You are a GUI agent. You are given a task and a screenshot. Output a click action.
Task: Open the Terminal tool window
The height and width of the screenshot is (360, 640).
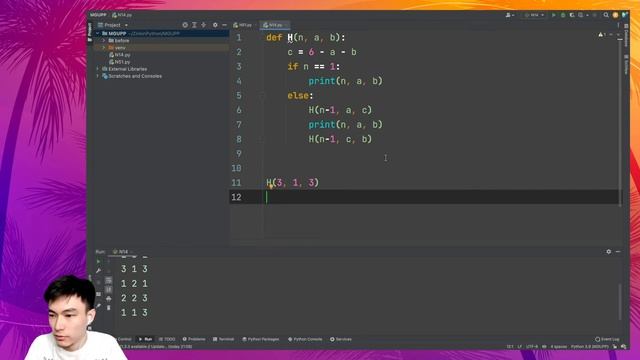pyautogui.click(x=223, y=339)
